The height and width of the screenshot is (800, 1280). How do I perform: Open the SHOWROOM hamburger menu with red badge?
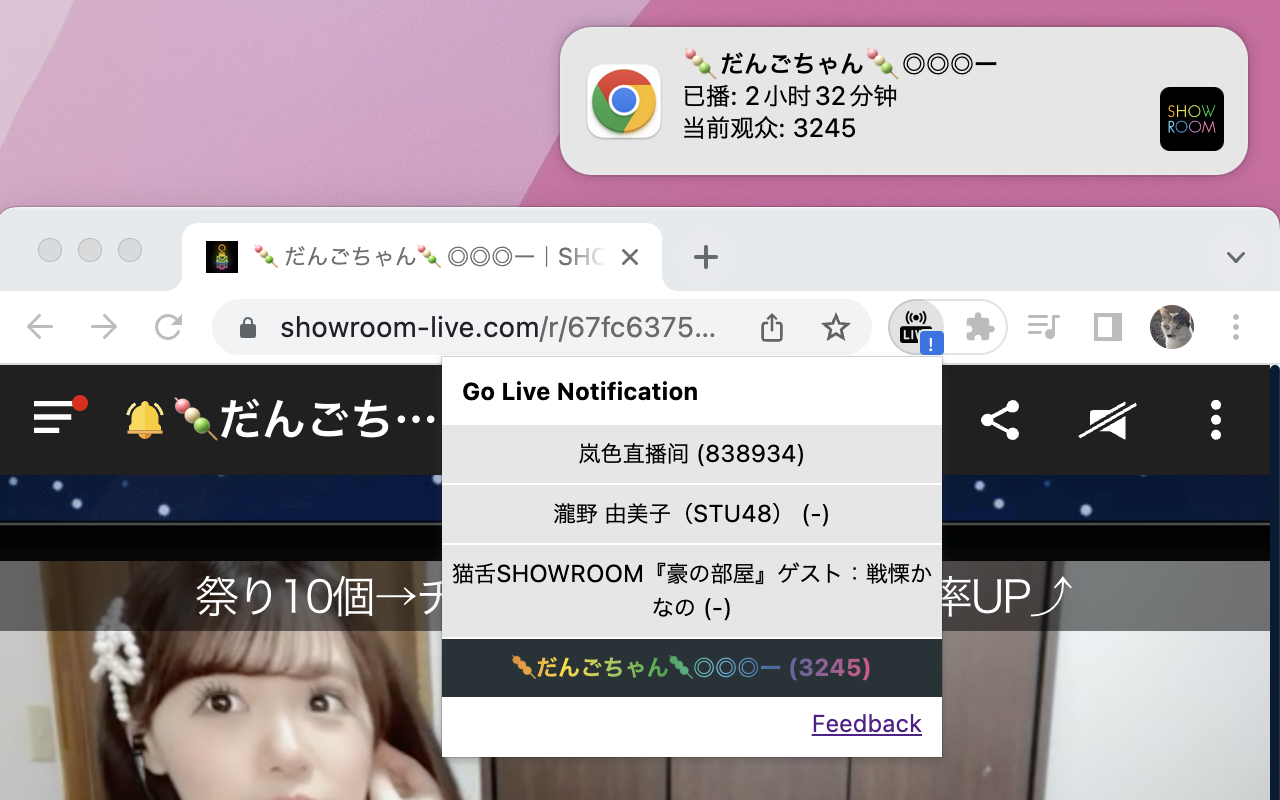50,420
